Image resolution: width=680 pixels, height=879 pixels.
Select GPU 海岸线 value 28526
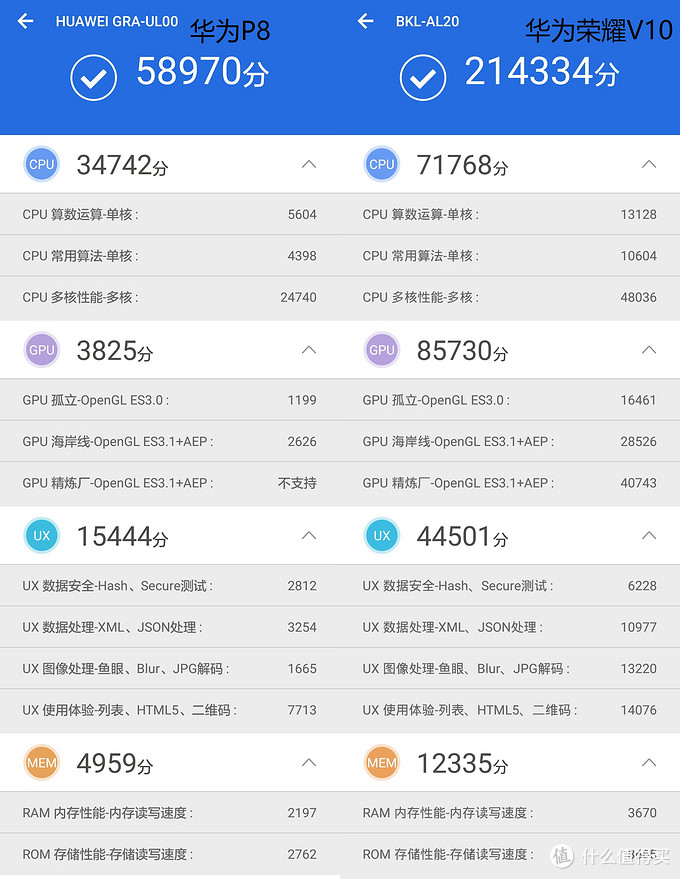[639, 441]
